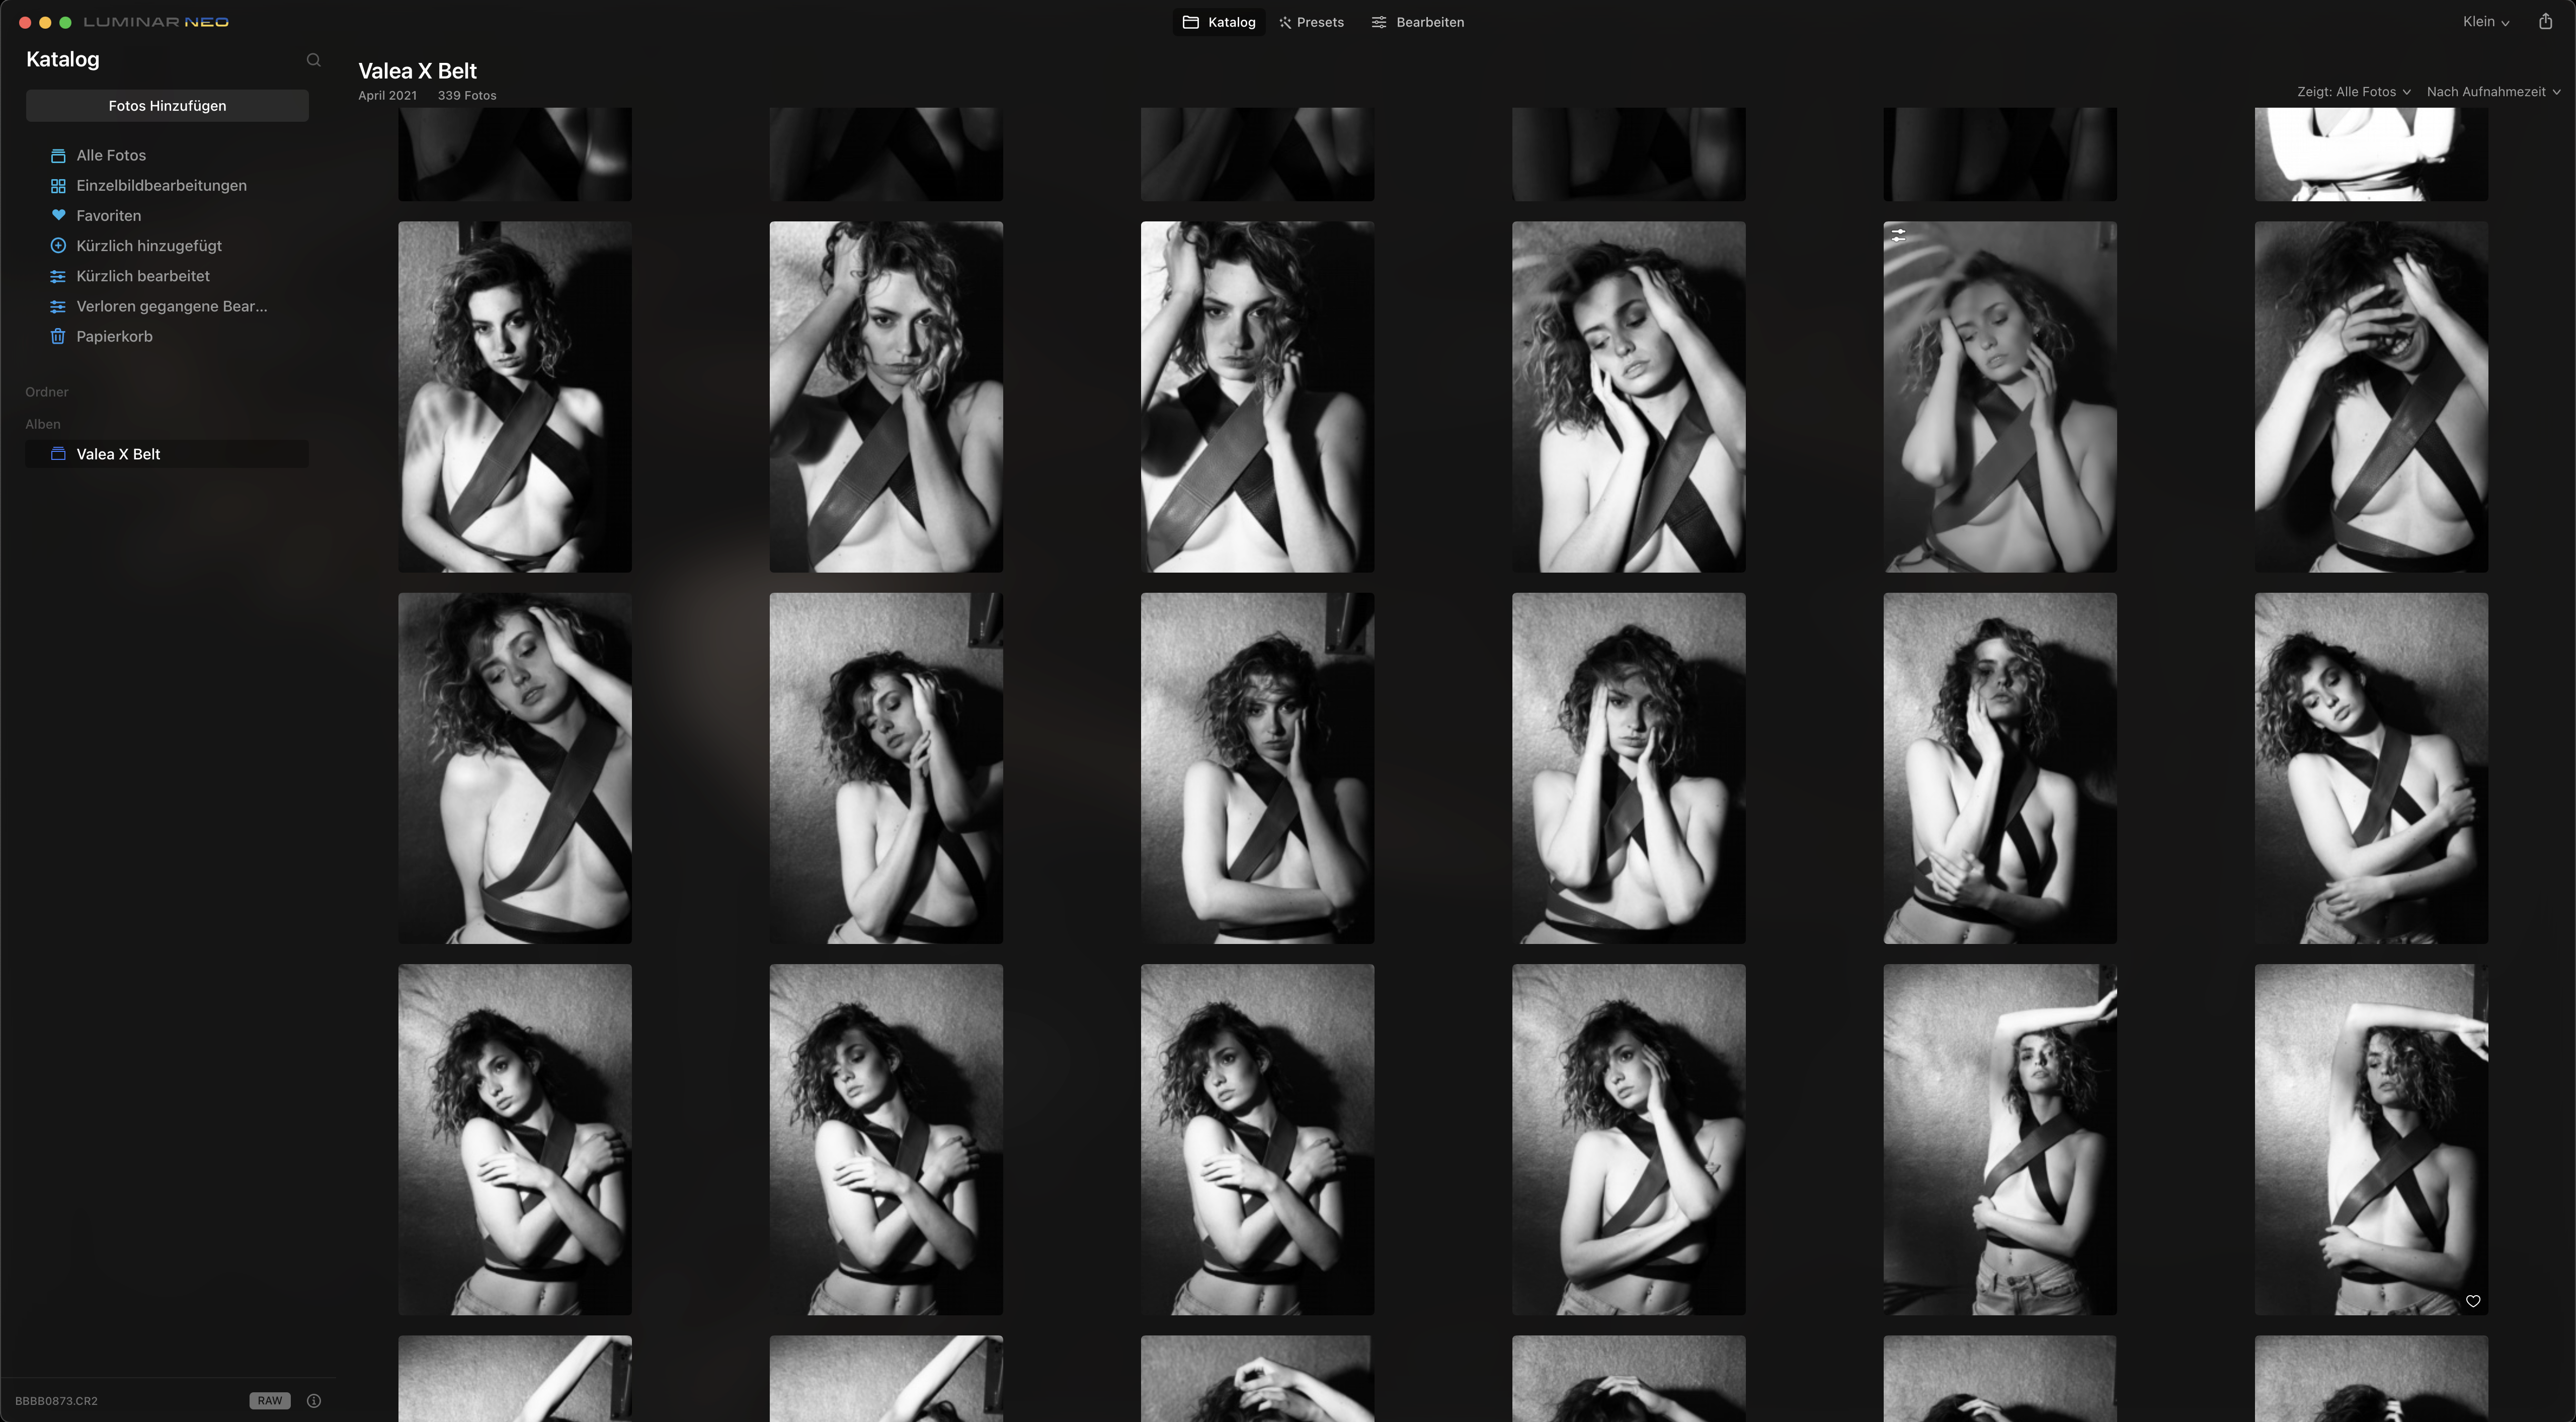
Task: Click the Alben section header
Action: click(43, 424)
